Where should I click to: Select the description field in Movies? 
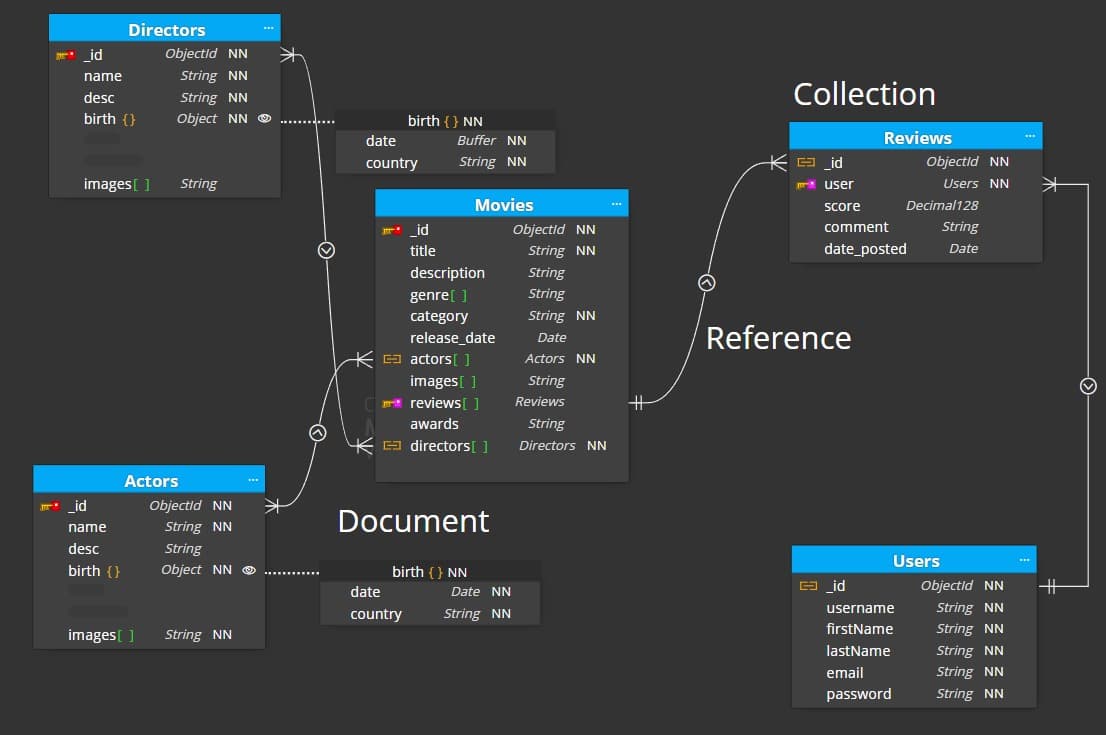pos(502,273)
